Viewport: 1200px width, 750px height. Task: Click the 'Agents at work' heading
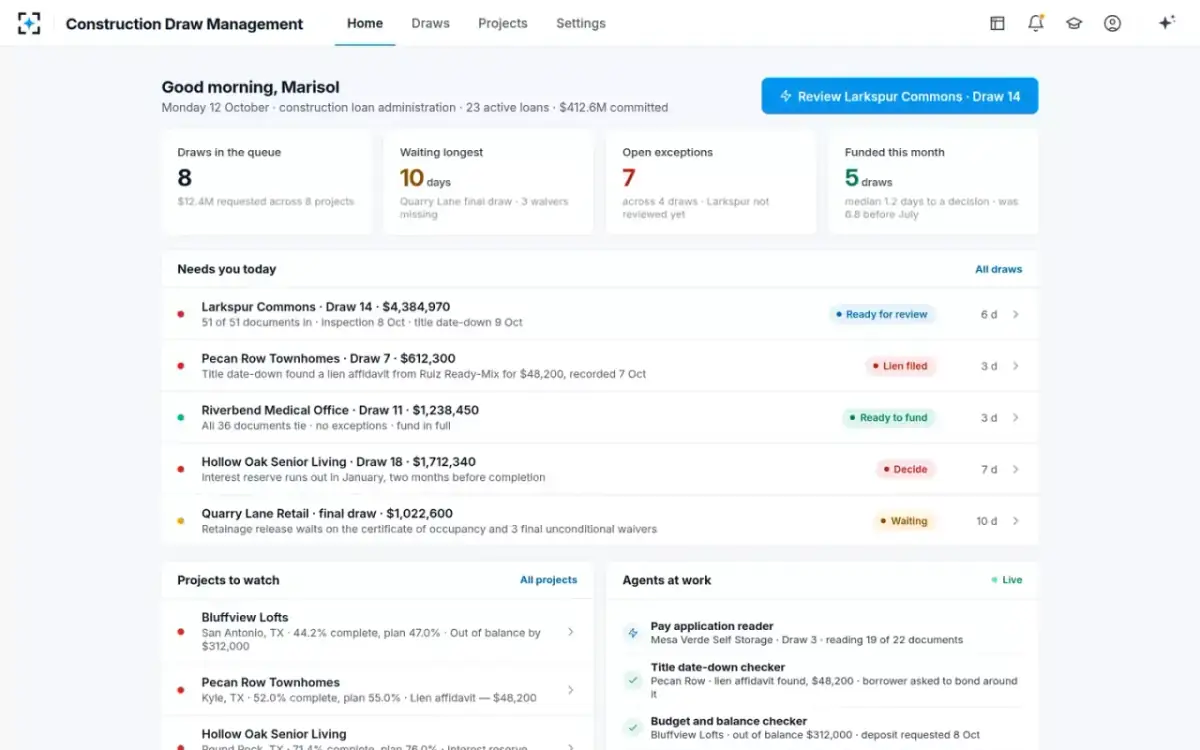pyautogui.click(x=667, y=580)
